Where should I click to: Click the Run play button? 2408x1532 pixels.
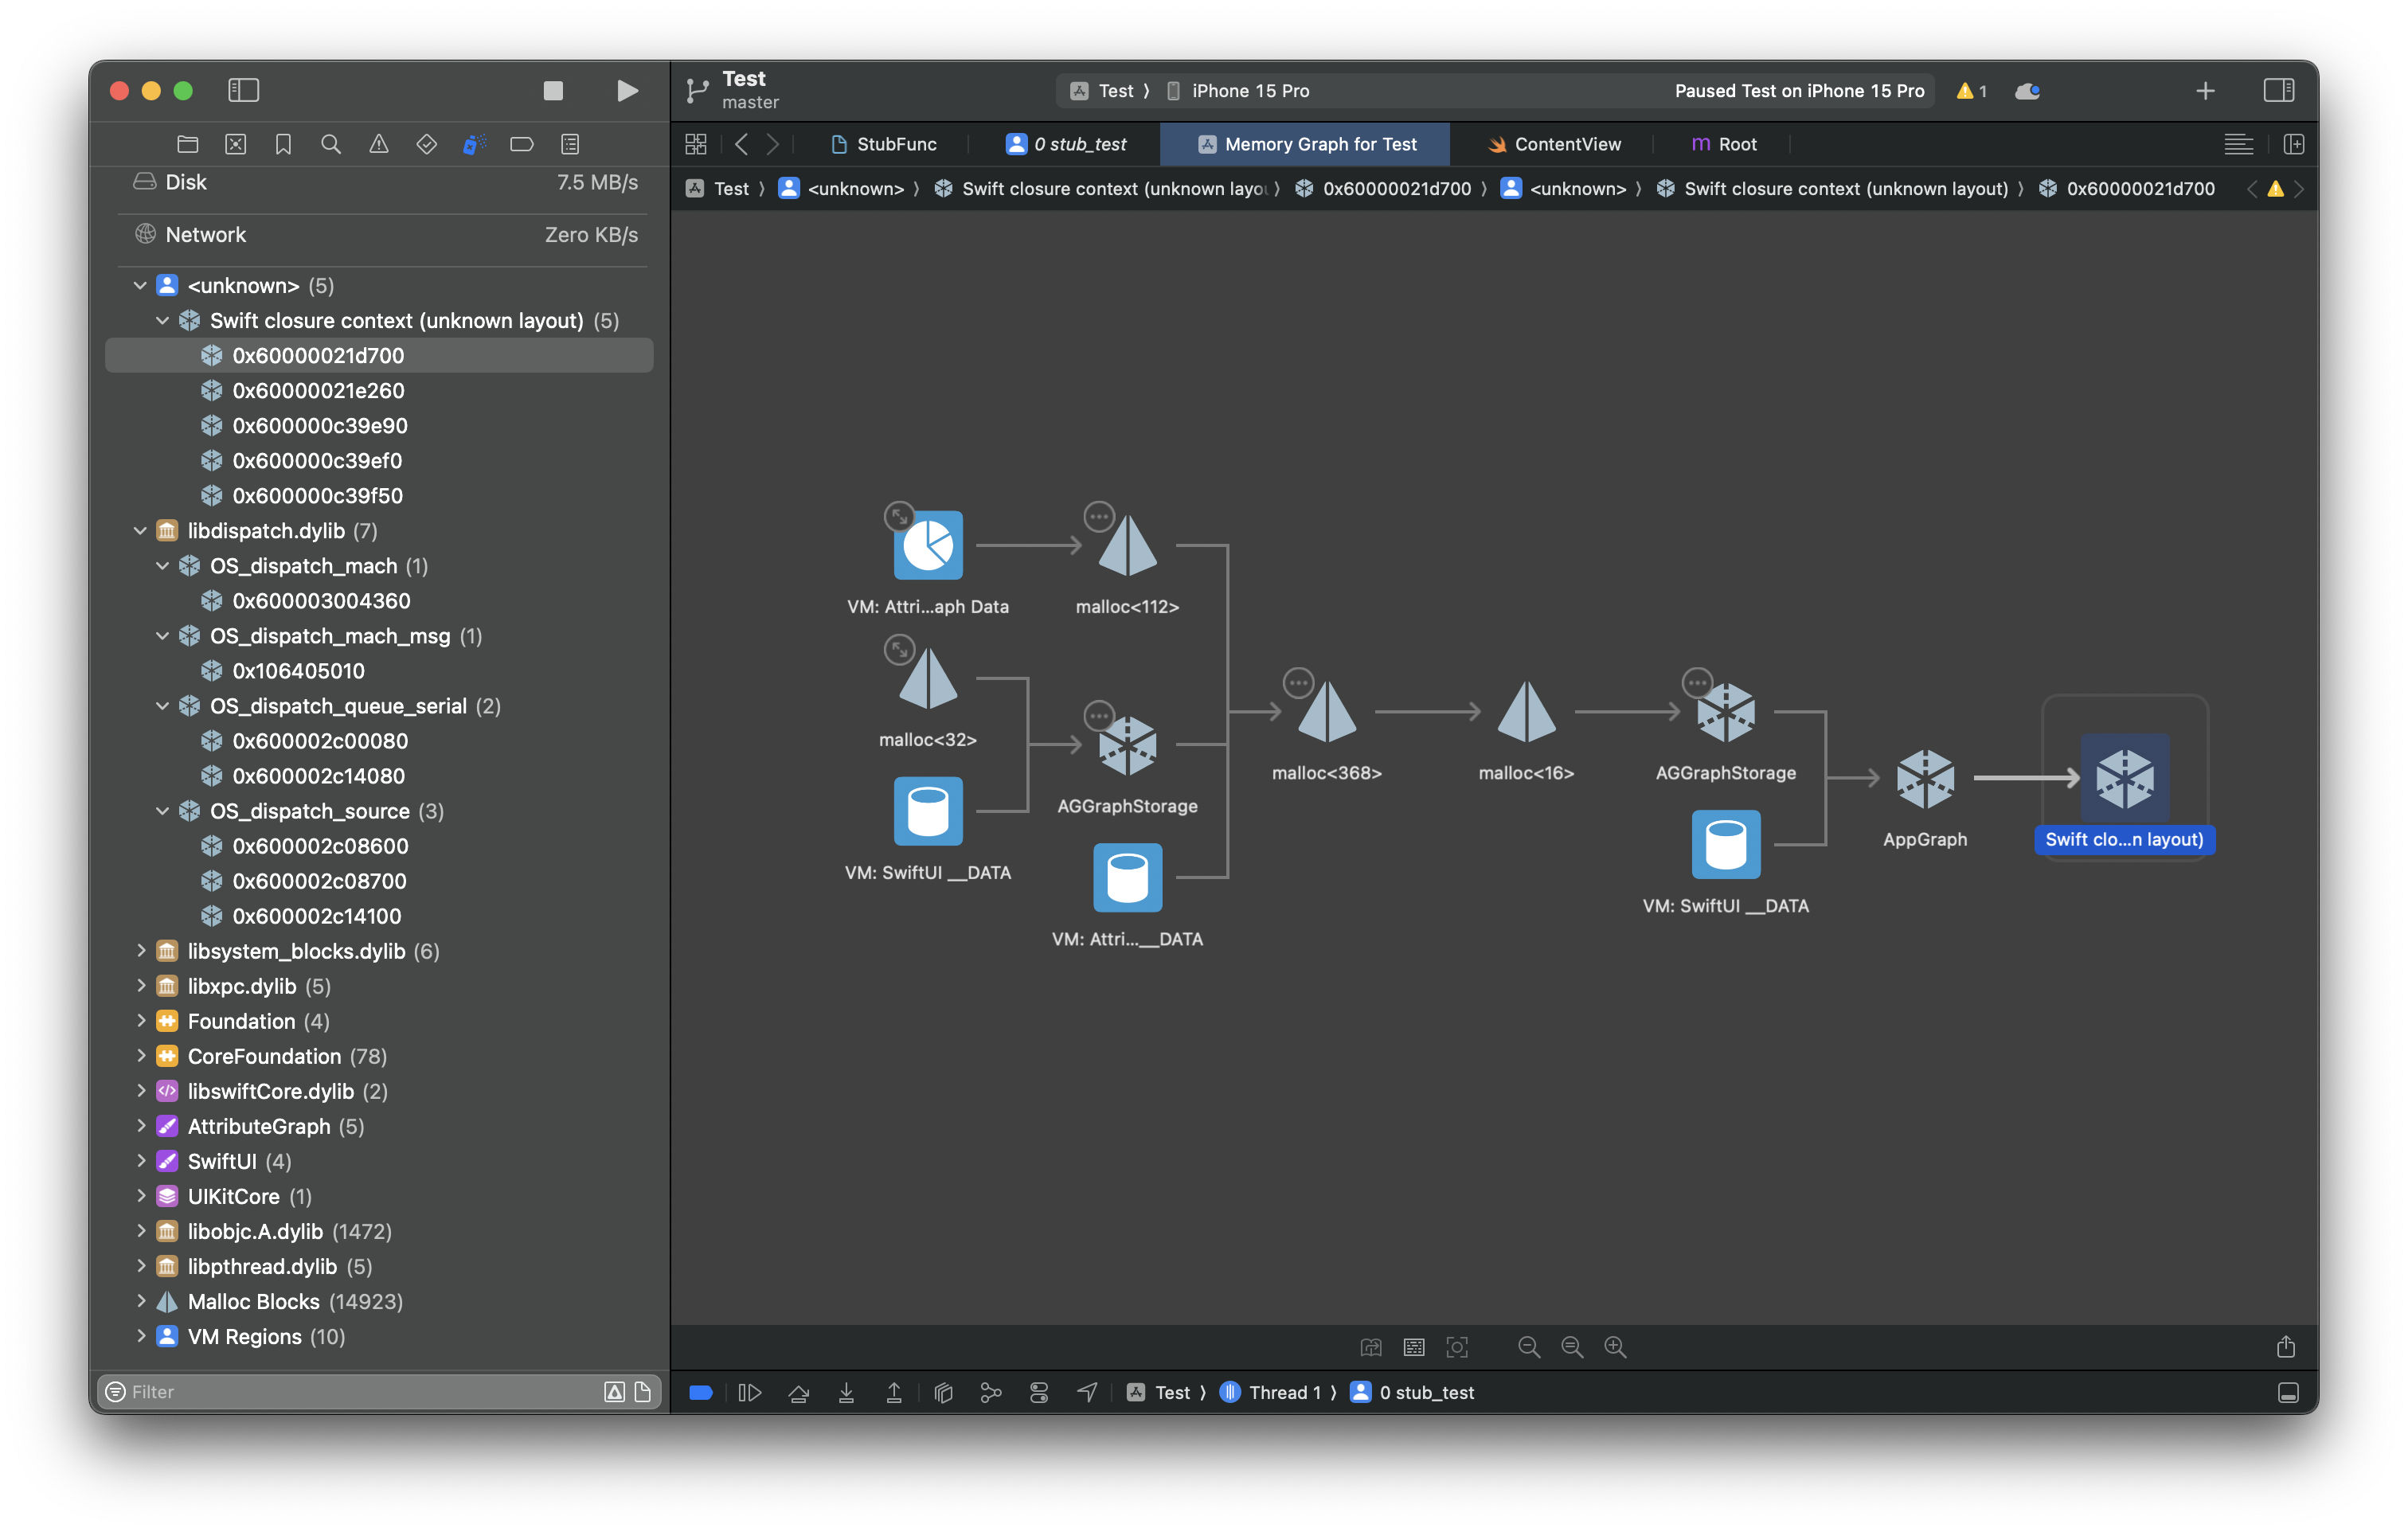point(627,91)
